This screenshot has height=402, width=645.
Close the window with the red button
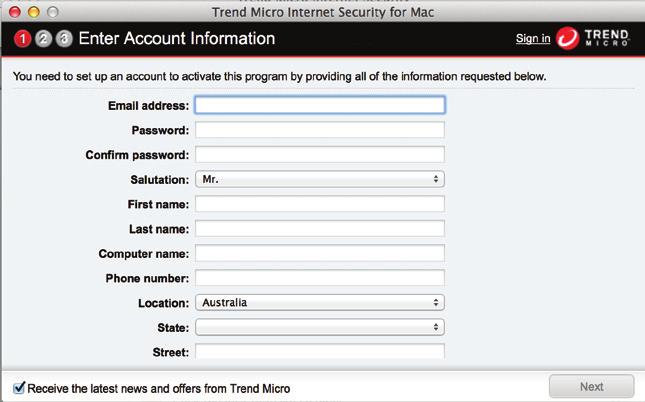(15, 12)
